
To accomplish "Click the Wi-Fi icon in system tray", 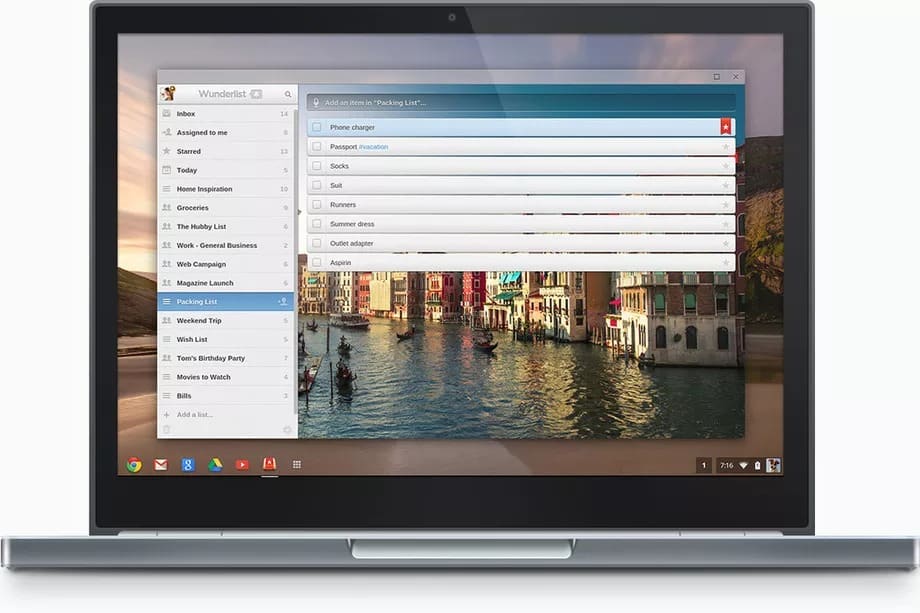I will [743, 465].
